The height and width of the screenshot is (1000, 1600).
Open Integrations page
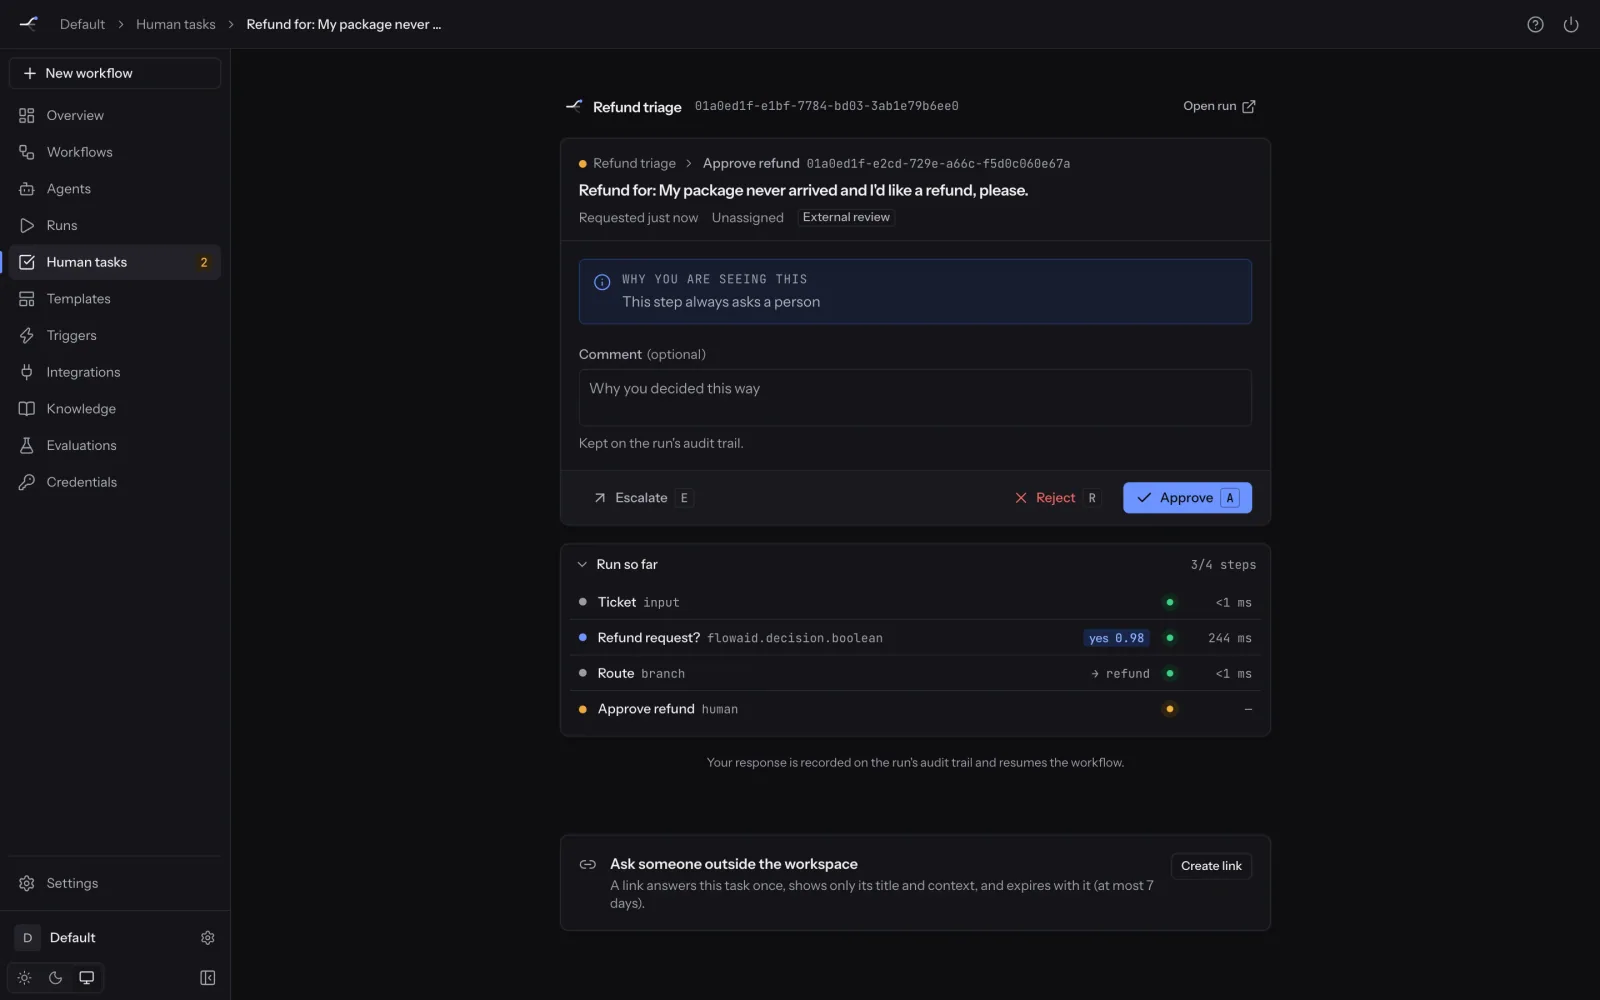tap(115, 372)
